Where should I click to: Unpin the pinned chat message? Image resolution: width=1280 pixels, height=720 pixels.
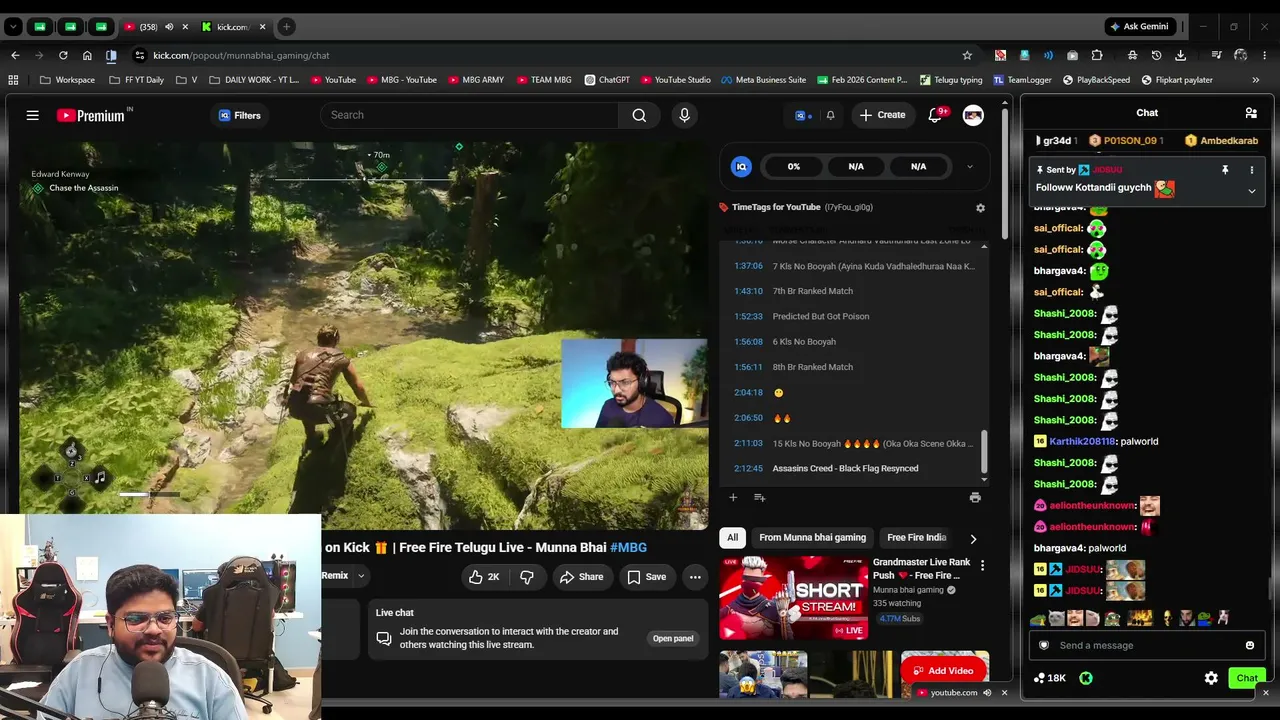pos(1225,170)
